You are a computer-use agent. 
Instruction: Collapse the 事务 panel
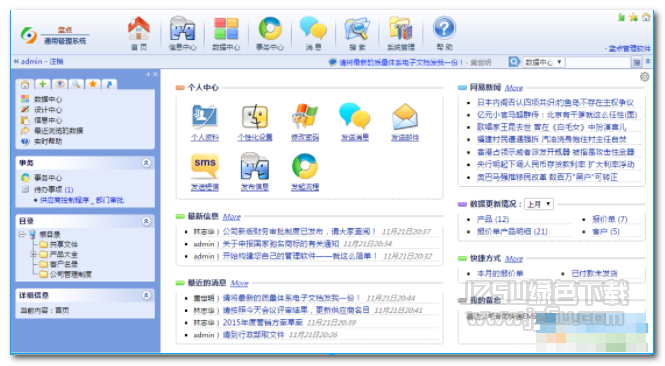[146, 163]
